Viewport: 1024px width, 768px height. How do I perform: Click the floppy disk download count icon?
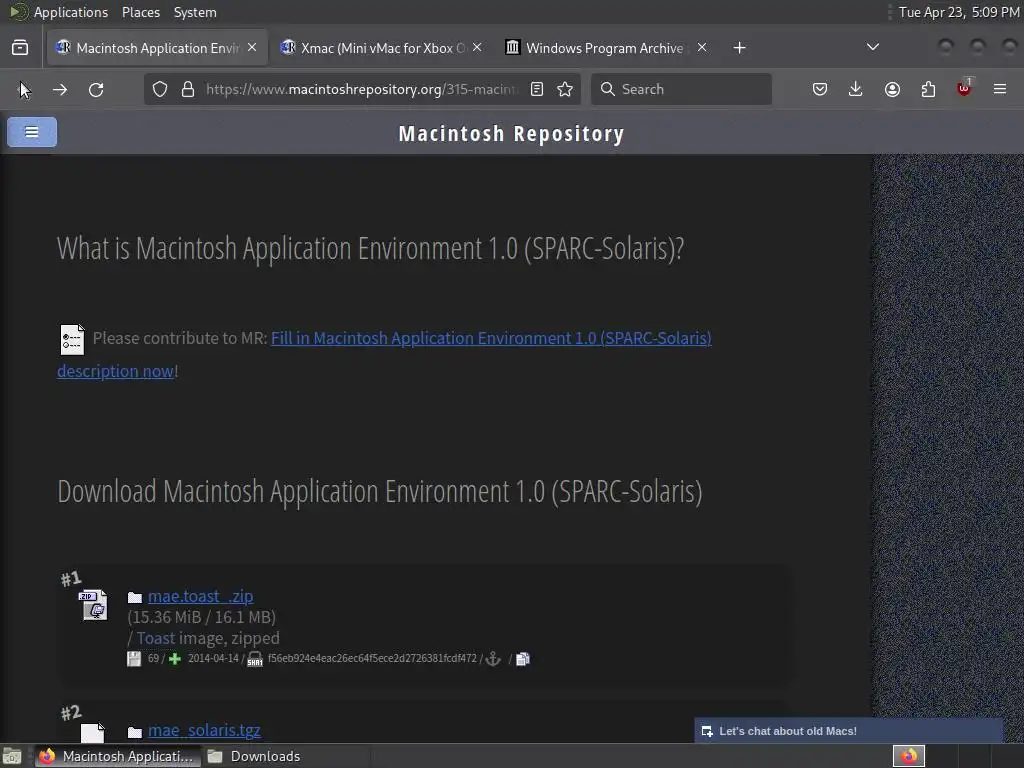[x=134, y=659]
